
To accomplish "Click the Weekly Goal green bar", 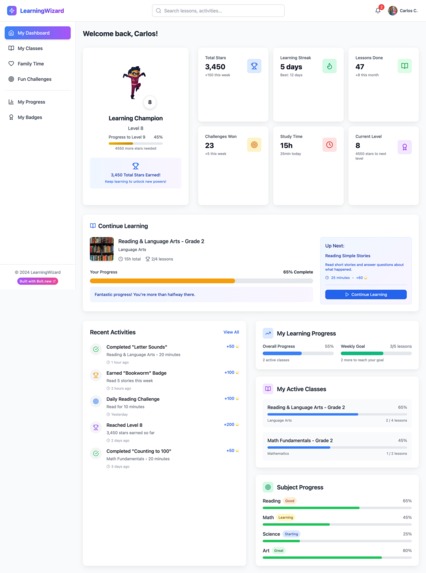I will pyautogui.click(x=376, y=353).
